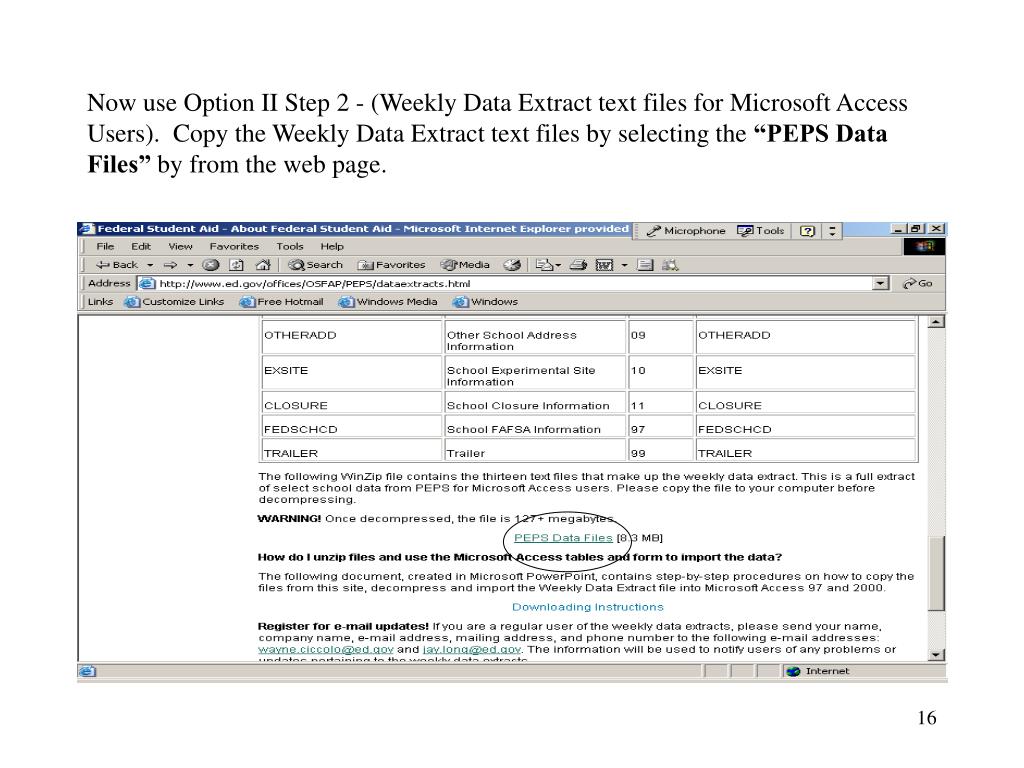Open the Favorites toolbar button
Viewport: 1024px width, 768px height.
click(391, 265)
